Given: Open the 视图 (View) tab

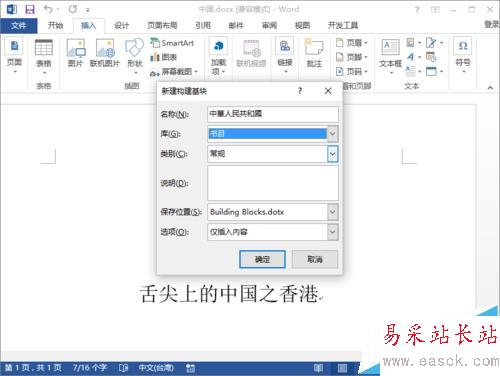Looking at the screenshot, I should [x=302, y=25].
